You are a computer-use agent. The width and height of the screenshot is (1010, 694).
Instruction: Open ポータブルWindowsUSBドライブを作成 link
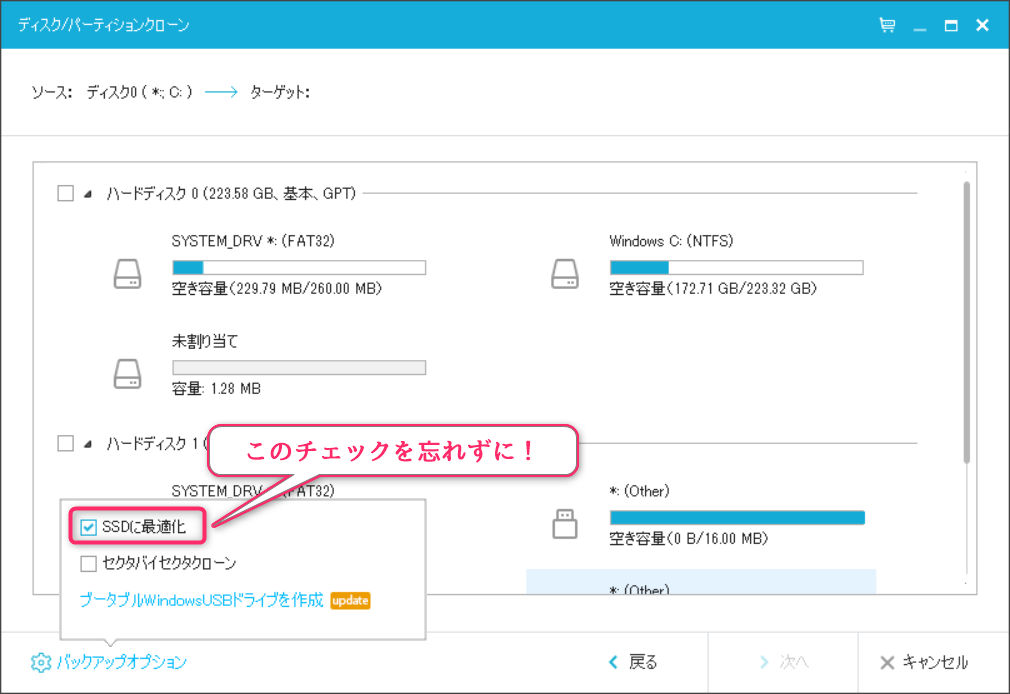[201, 600]
